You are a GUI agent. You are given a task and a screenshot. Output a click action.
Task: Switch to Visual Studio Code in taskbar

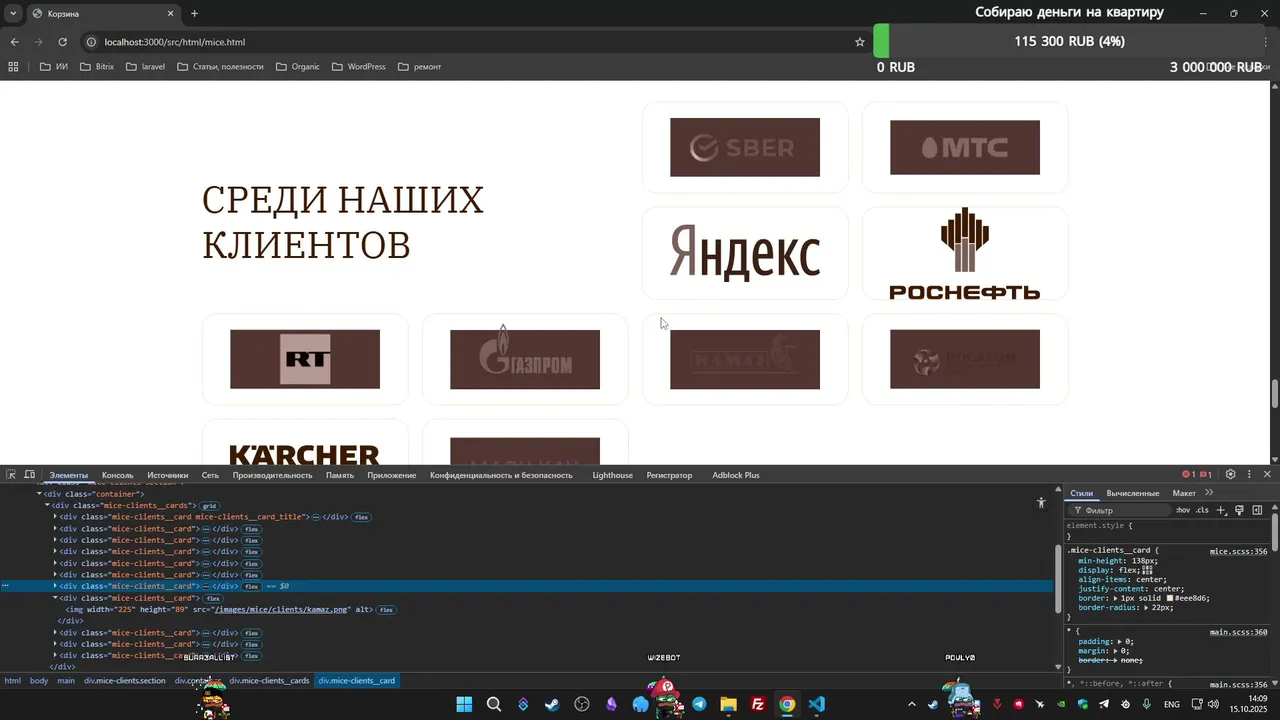point(816,704)
